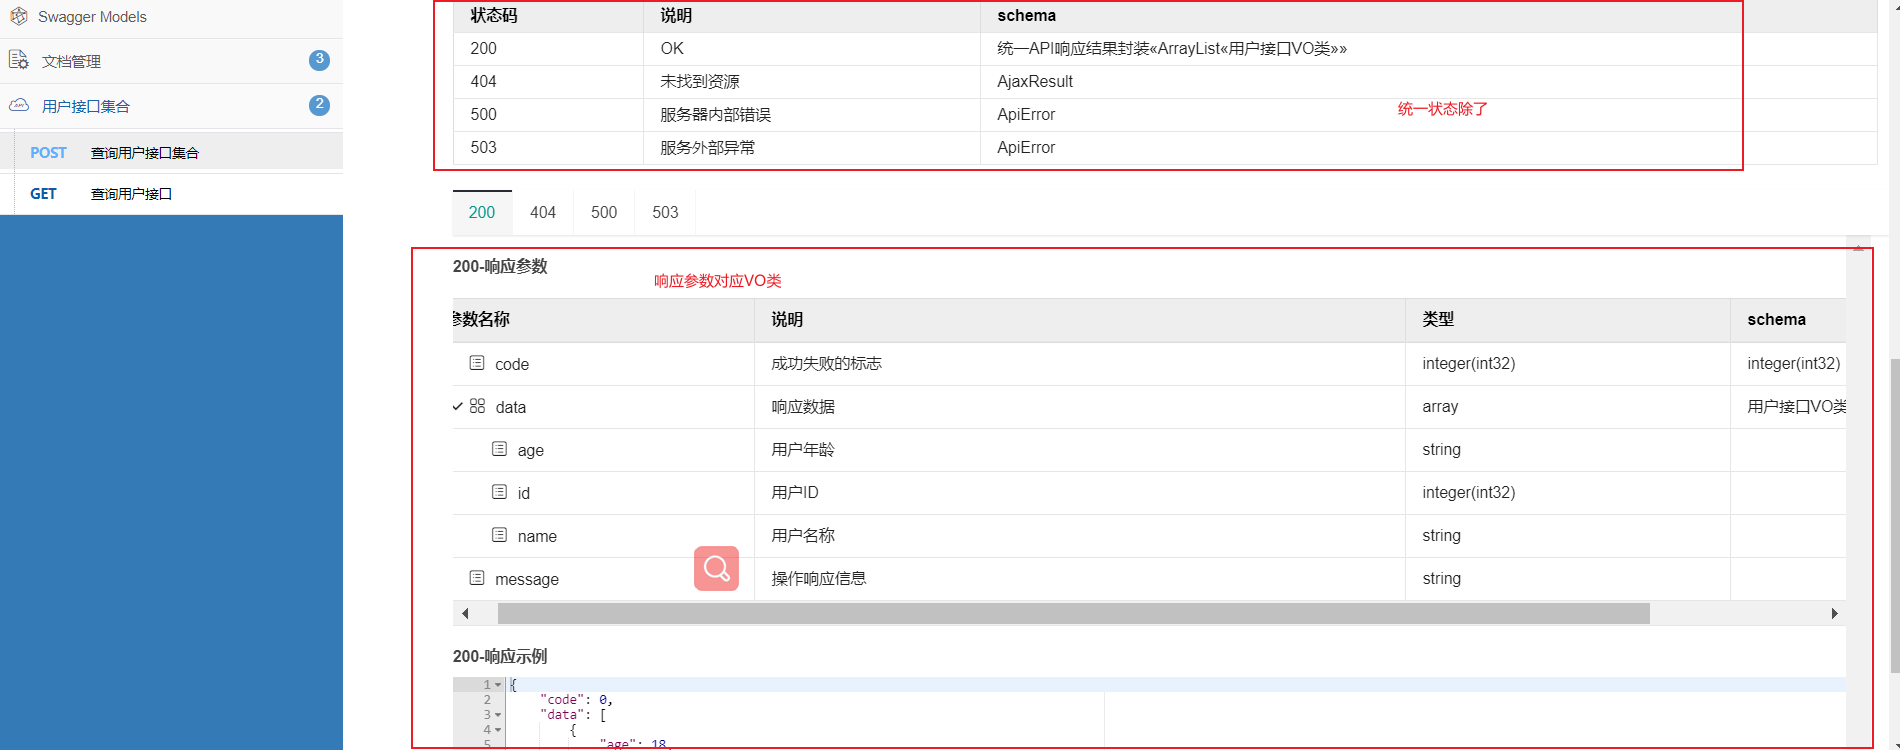Click the AjaxResult schema for 404
This screenshot has height=750, width=1900.
click(x=1035, y=81)
